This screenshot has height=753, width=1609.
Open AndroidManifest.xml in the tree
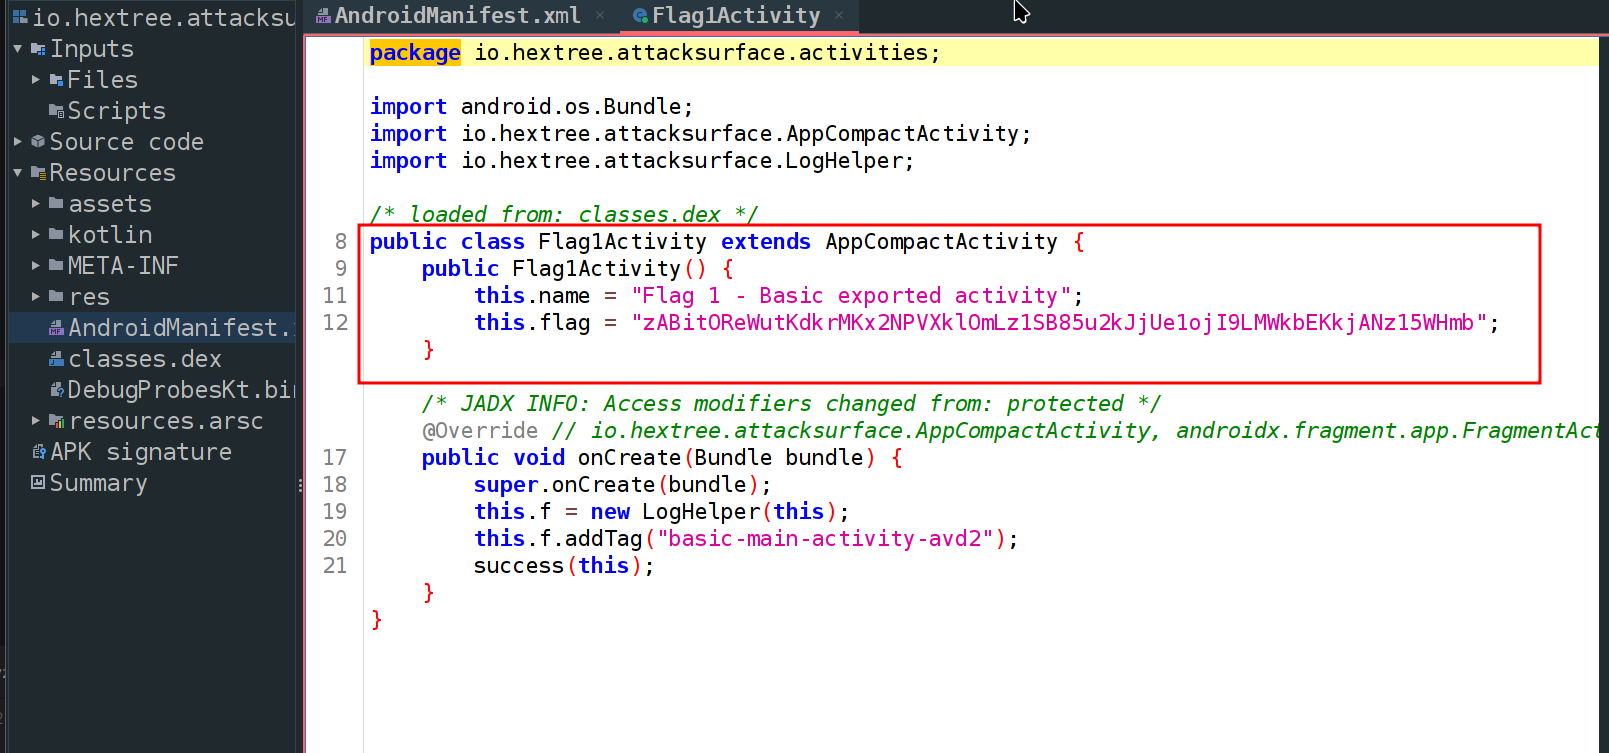181,328
